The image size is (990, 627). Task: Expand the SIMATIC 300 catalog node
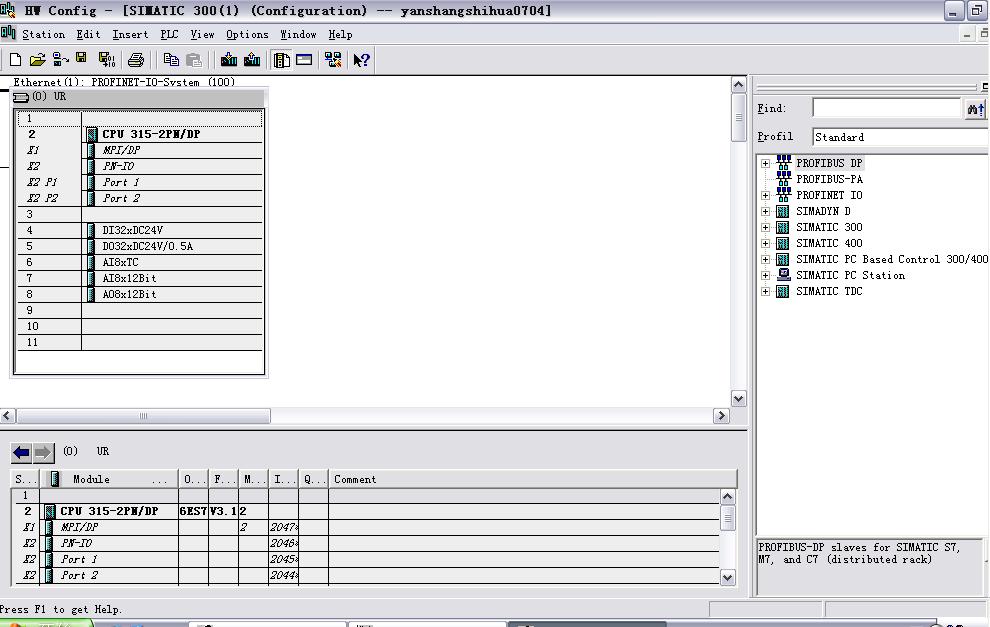(x=766, y=227)
